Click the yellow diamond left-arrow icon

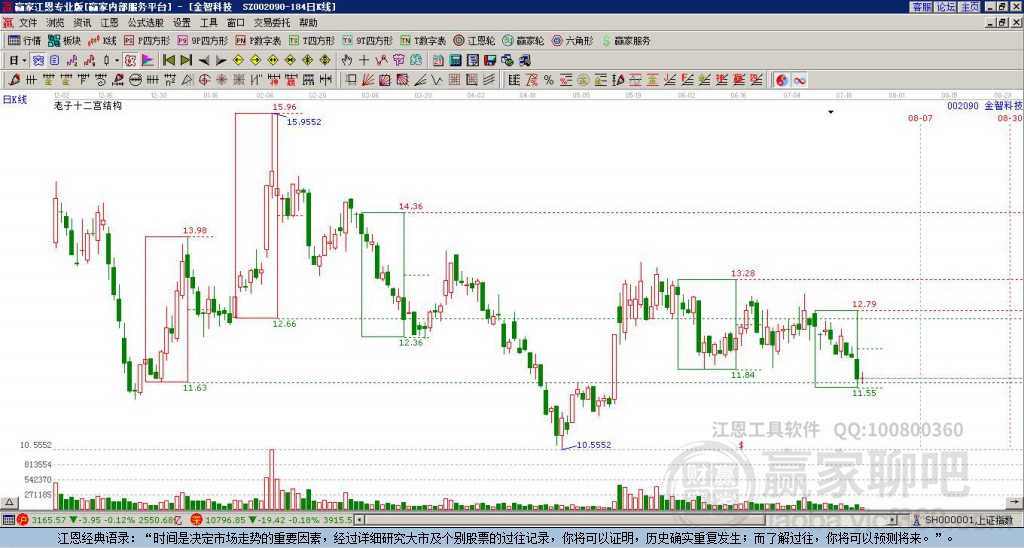[238, 60]
